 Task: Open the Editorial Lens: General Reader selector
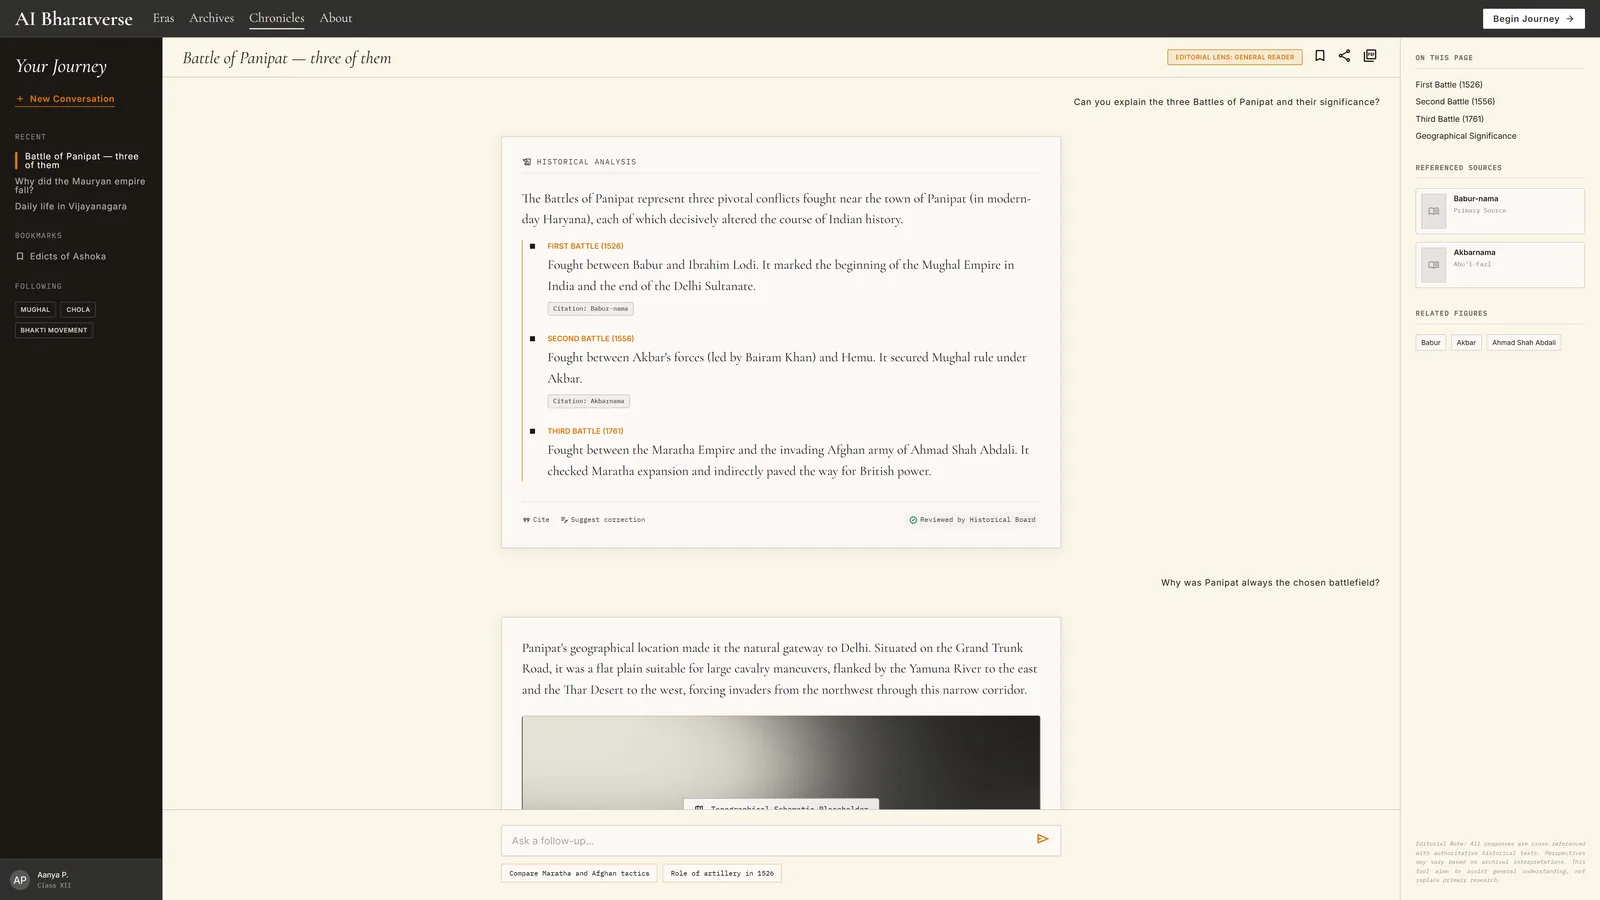[x=1235, y=57]
